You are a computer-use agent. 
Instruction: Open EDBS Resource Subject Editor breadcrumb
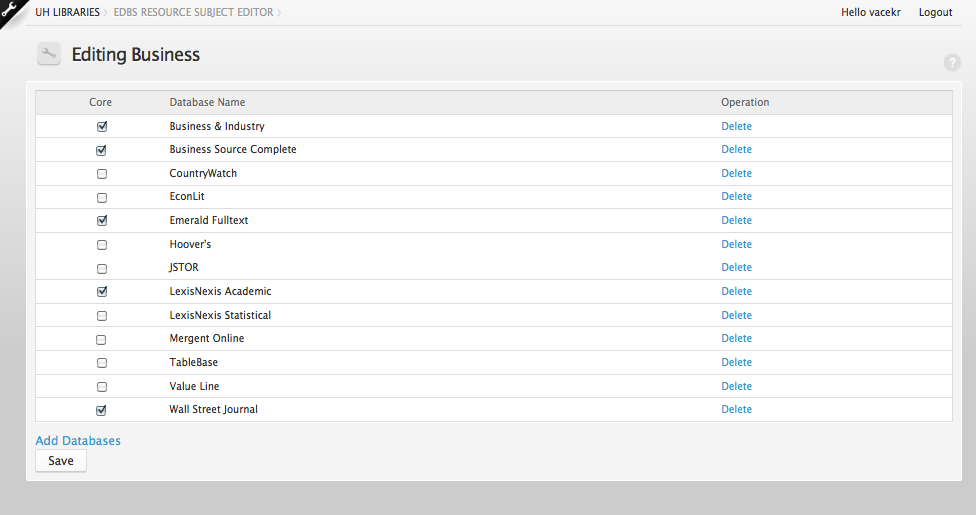coord(193,12)
